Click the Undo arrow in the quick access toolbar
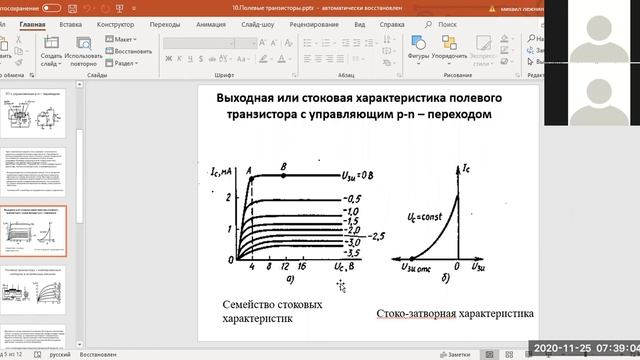The image size is (640, 360). (x=87, y=9)
